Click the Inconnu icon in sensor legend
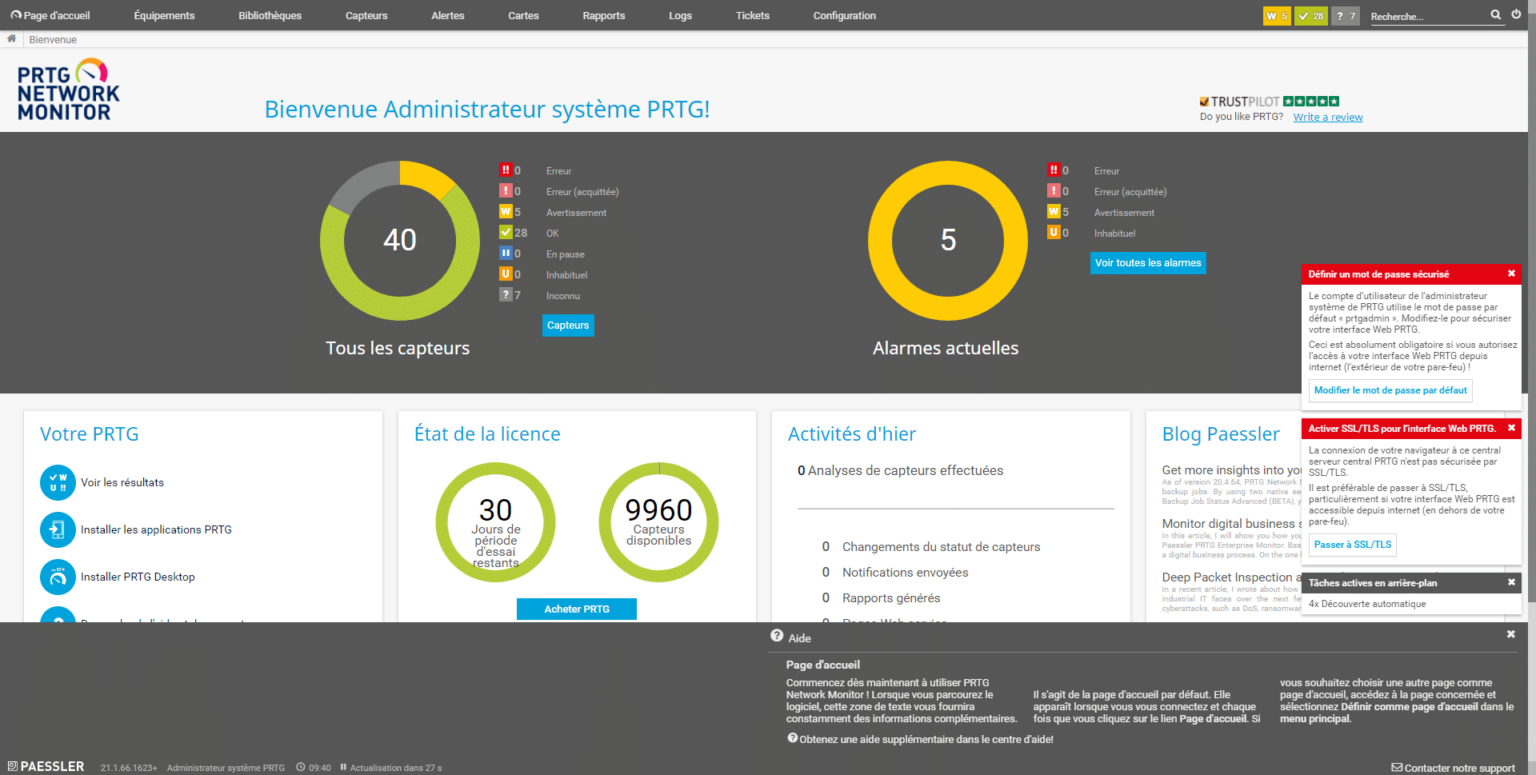 [505, 296]
